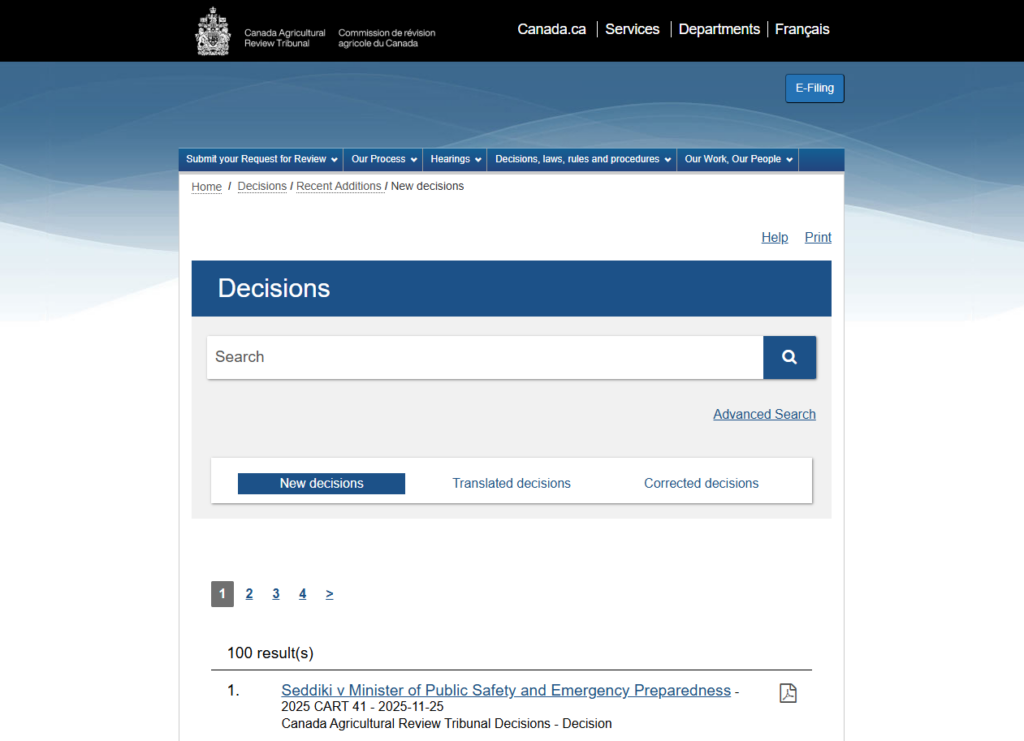Image resolution: width=1024 pixels, height=741 pixels.
Task: Click inside the Search text field
Action: pyautogui.click(x=484, y=357)
